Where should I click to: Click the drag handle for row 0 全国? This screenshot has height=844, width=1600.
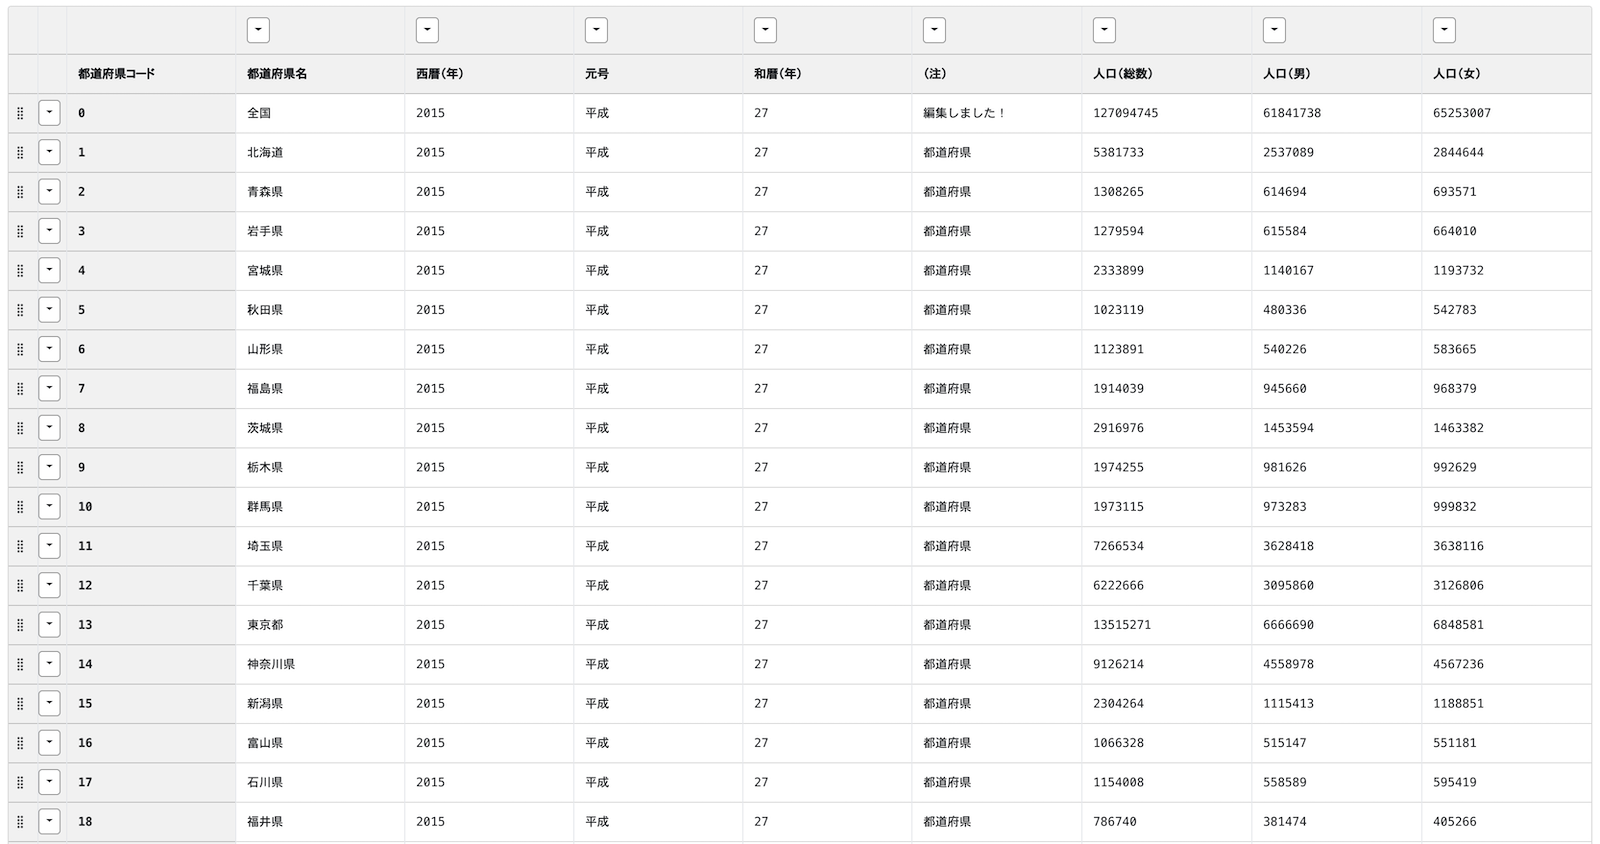20,113
